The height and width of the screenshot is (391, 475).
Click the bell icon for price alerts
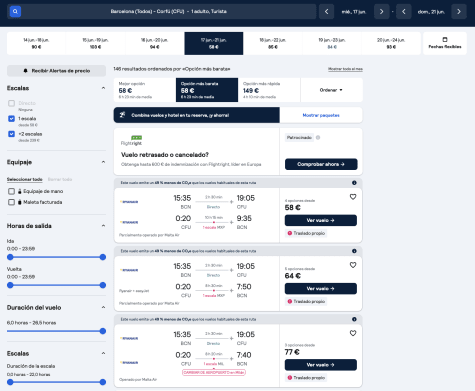(25, 71)
